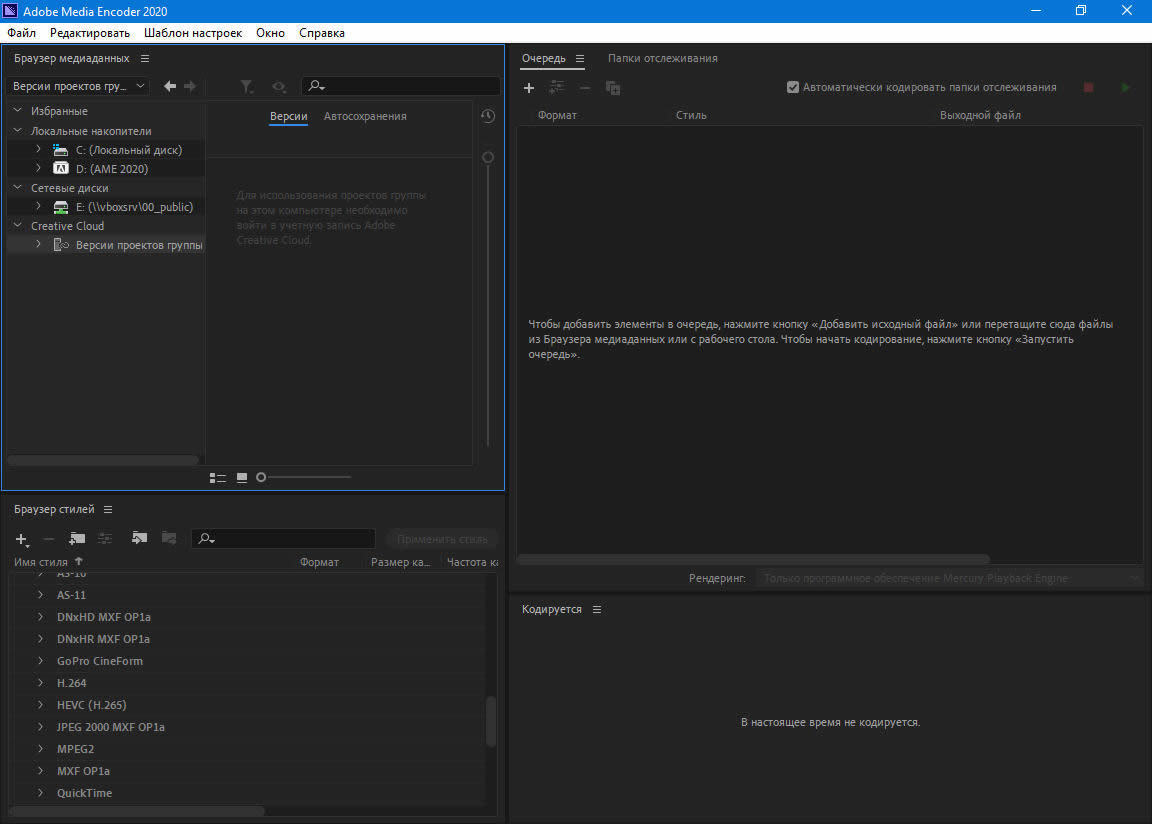Import styles into the style browser

tap(139, 538)
